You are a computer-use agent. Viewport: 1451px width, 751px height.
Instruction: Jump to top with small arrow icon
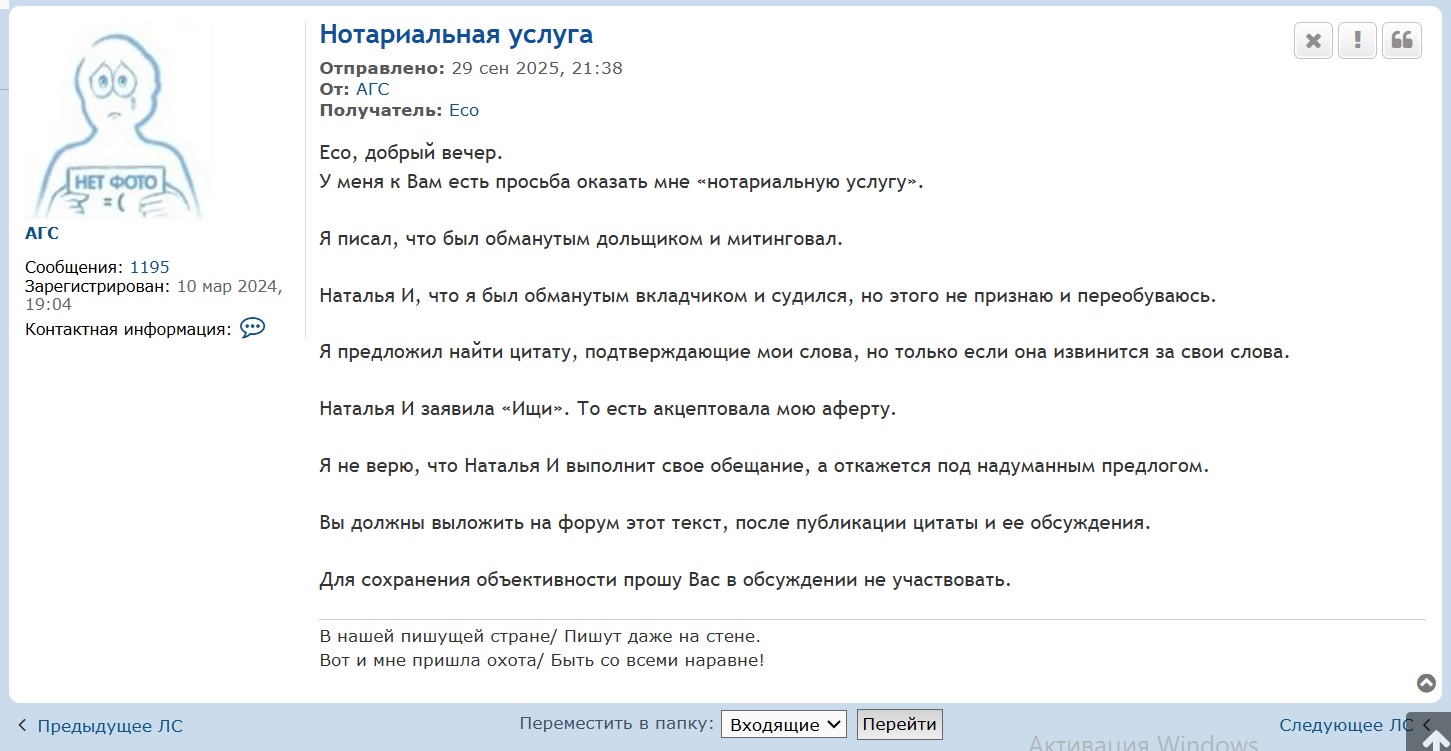(x=1427, y=683)
